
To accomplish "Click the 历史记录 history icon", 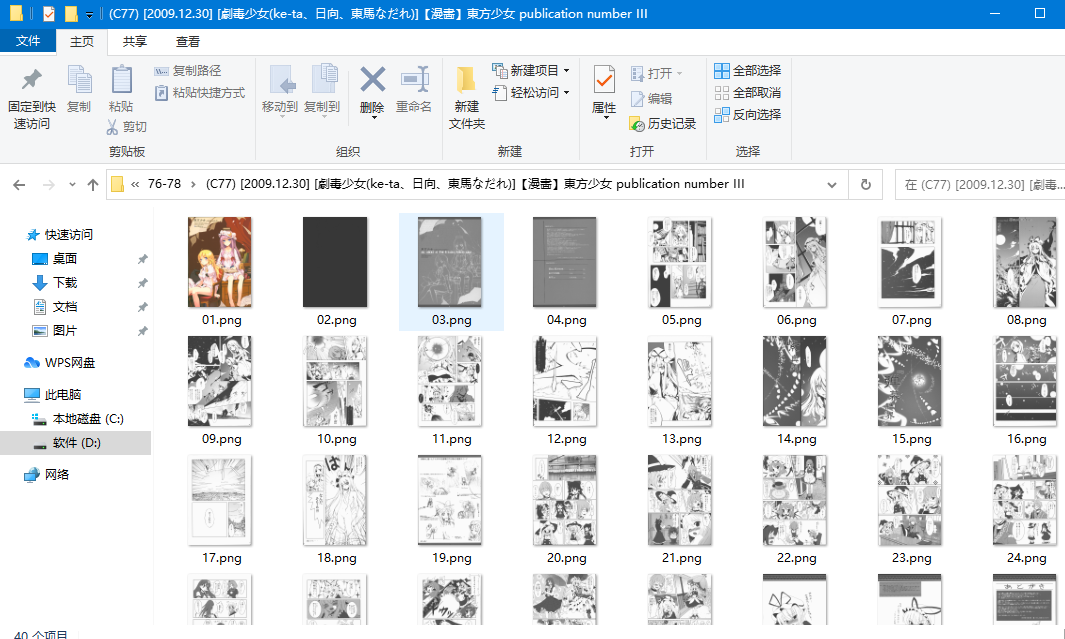I will [x=637, y=124].
